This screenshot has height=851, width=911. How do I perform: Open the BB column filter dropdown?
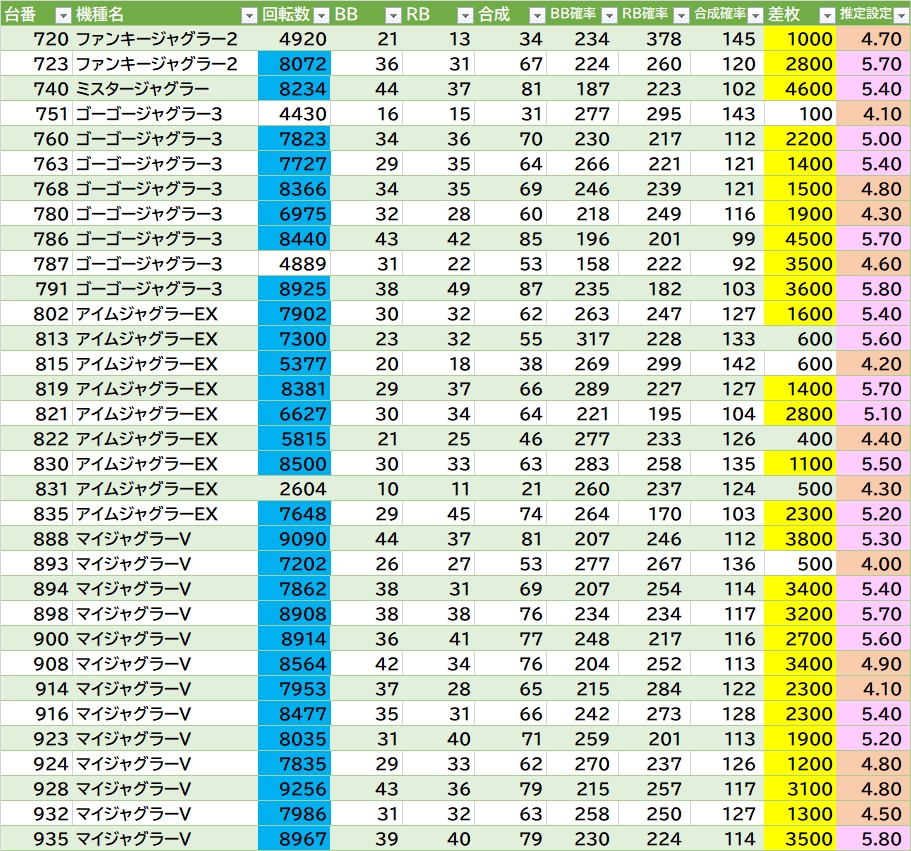tap(393, 16)
